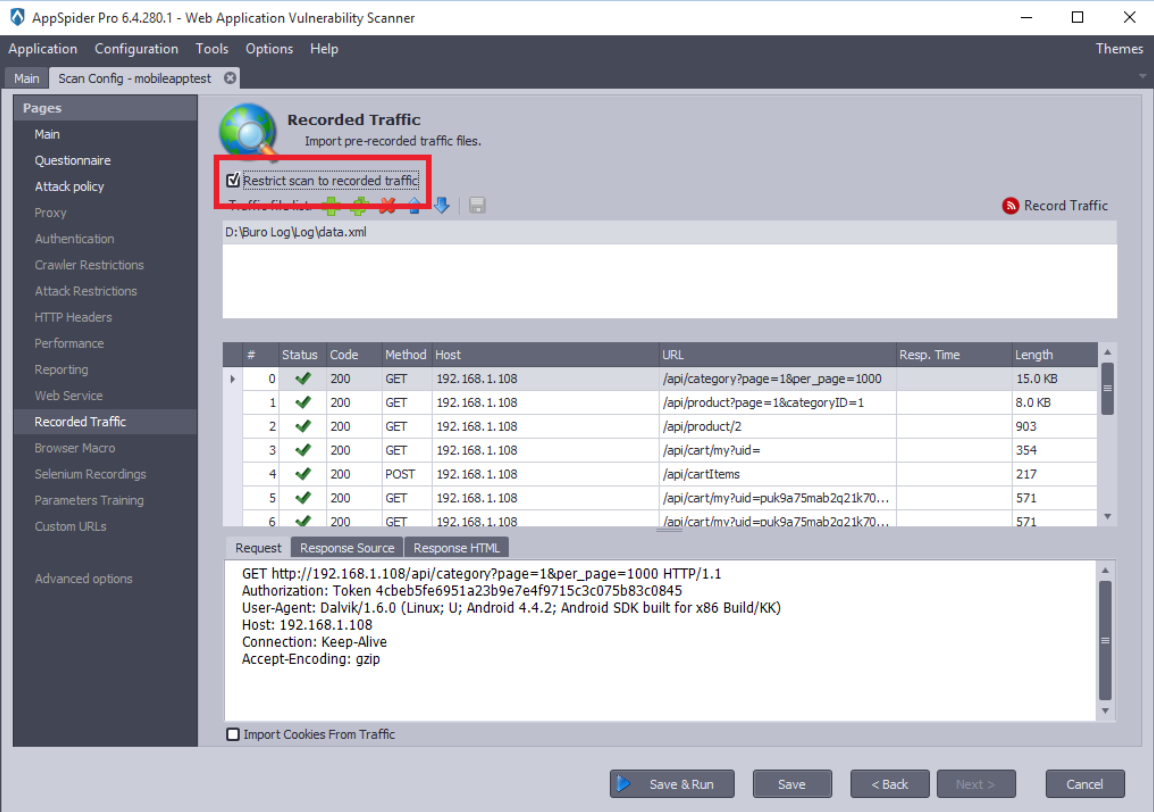Click the request pane vertical scrollbar thumb
This screenshot has width=1154, height=812.
click(1105, 640)
